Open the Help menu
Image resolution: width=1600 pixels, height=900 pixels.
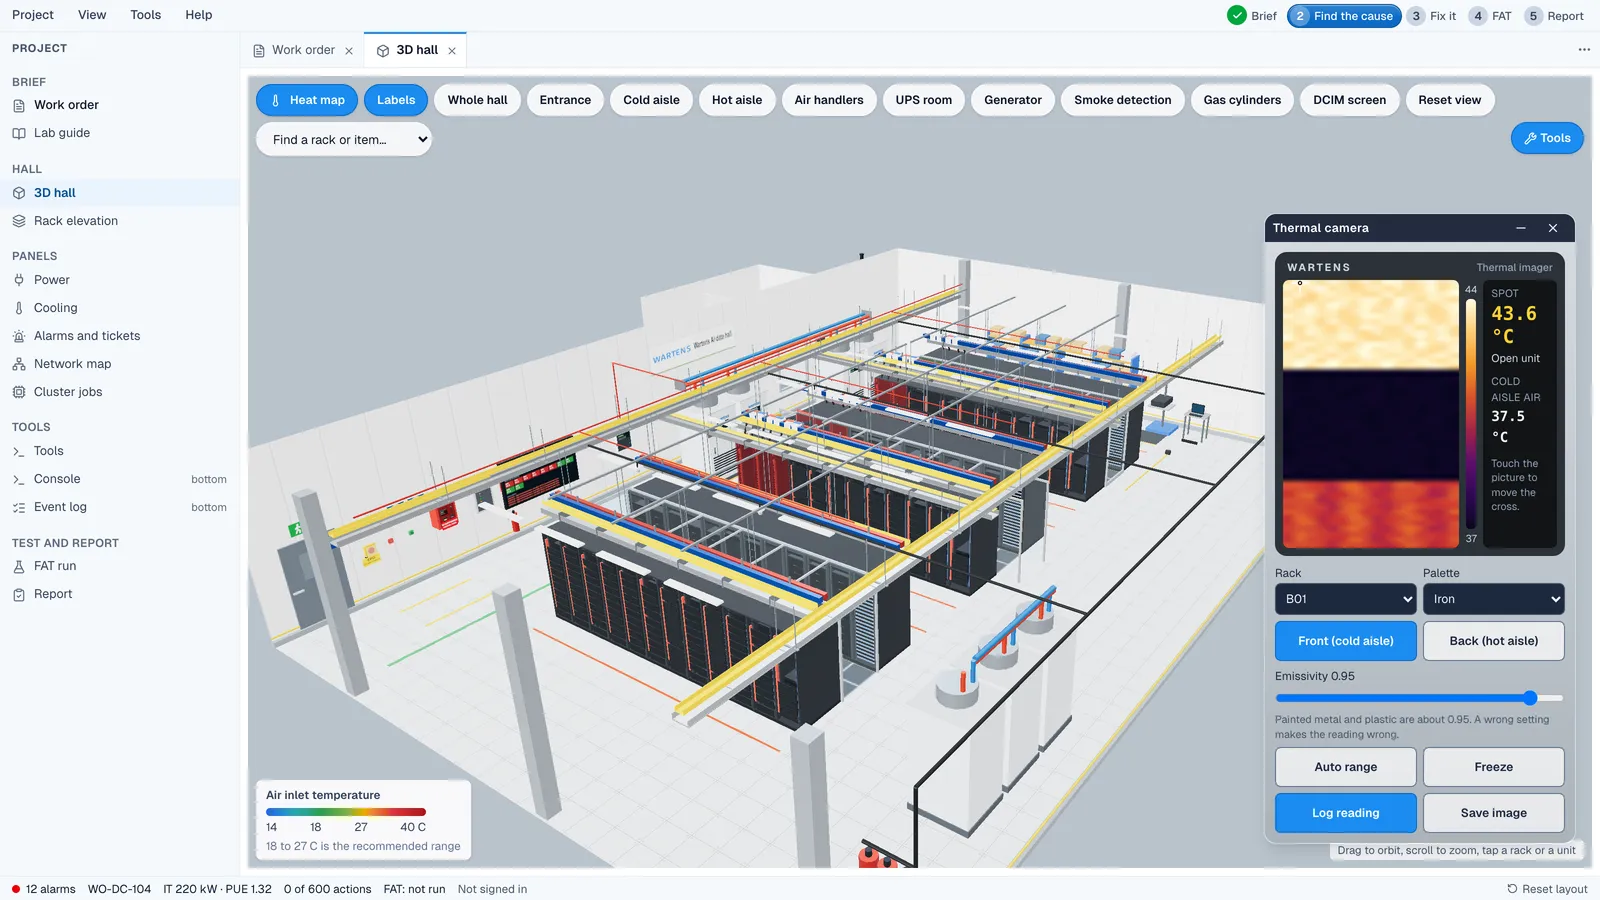pyautogui.click(x=199, y=15)
